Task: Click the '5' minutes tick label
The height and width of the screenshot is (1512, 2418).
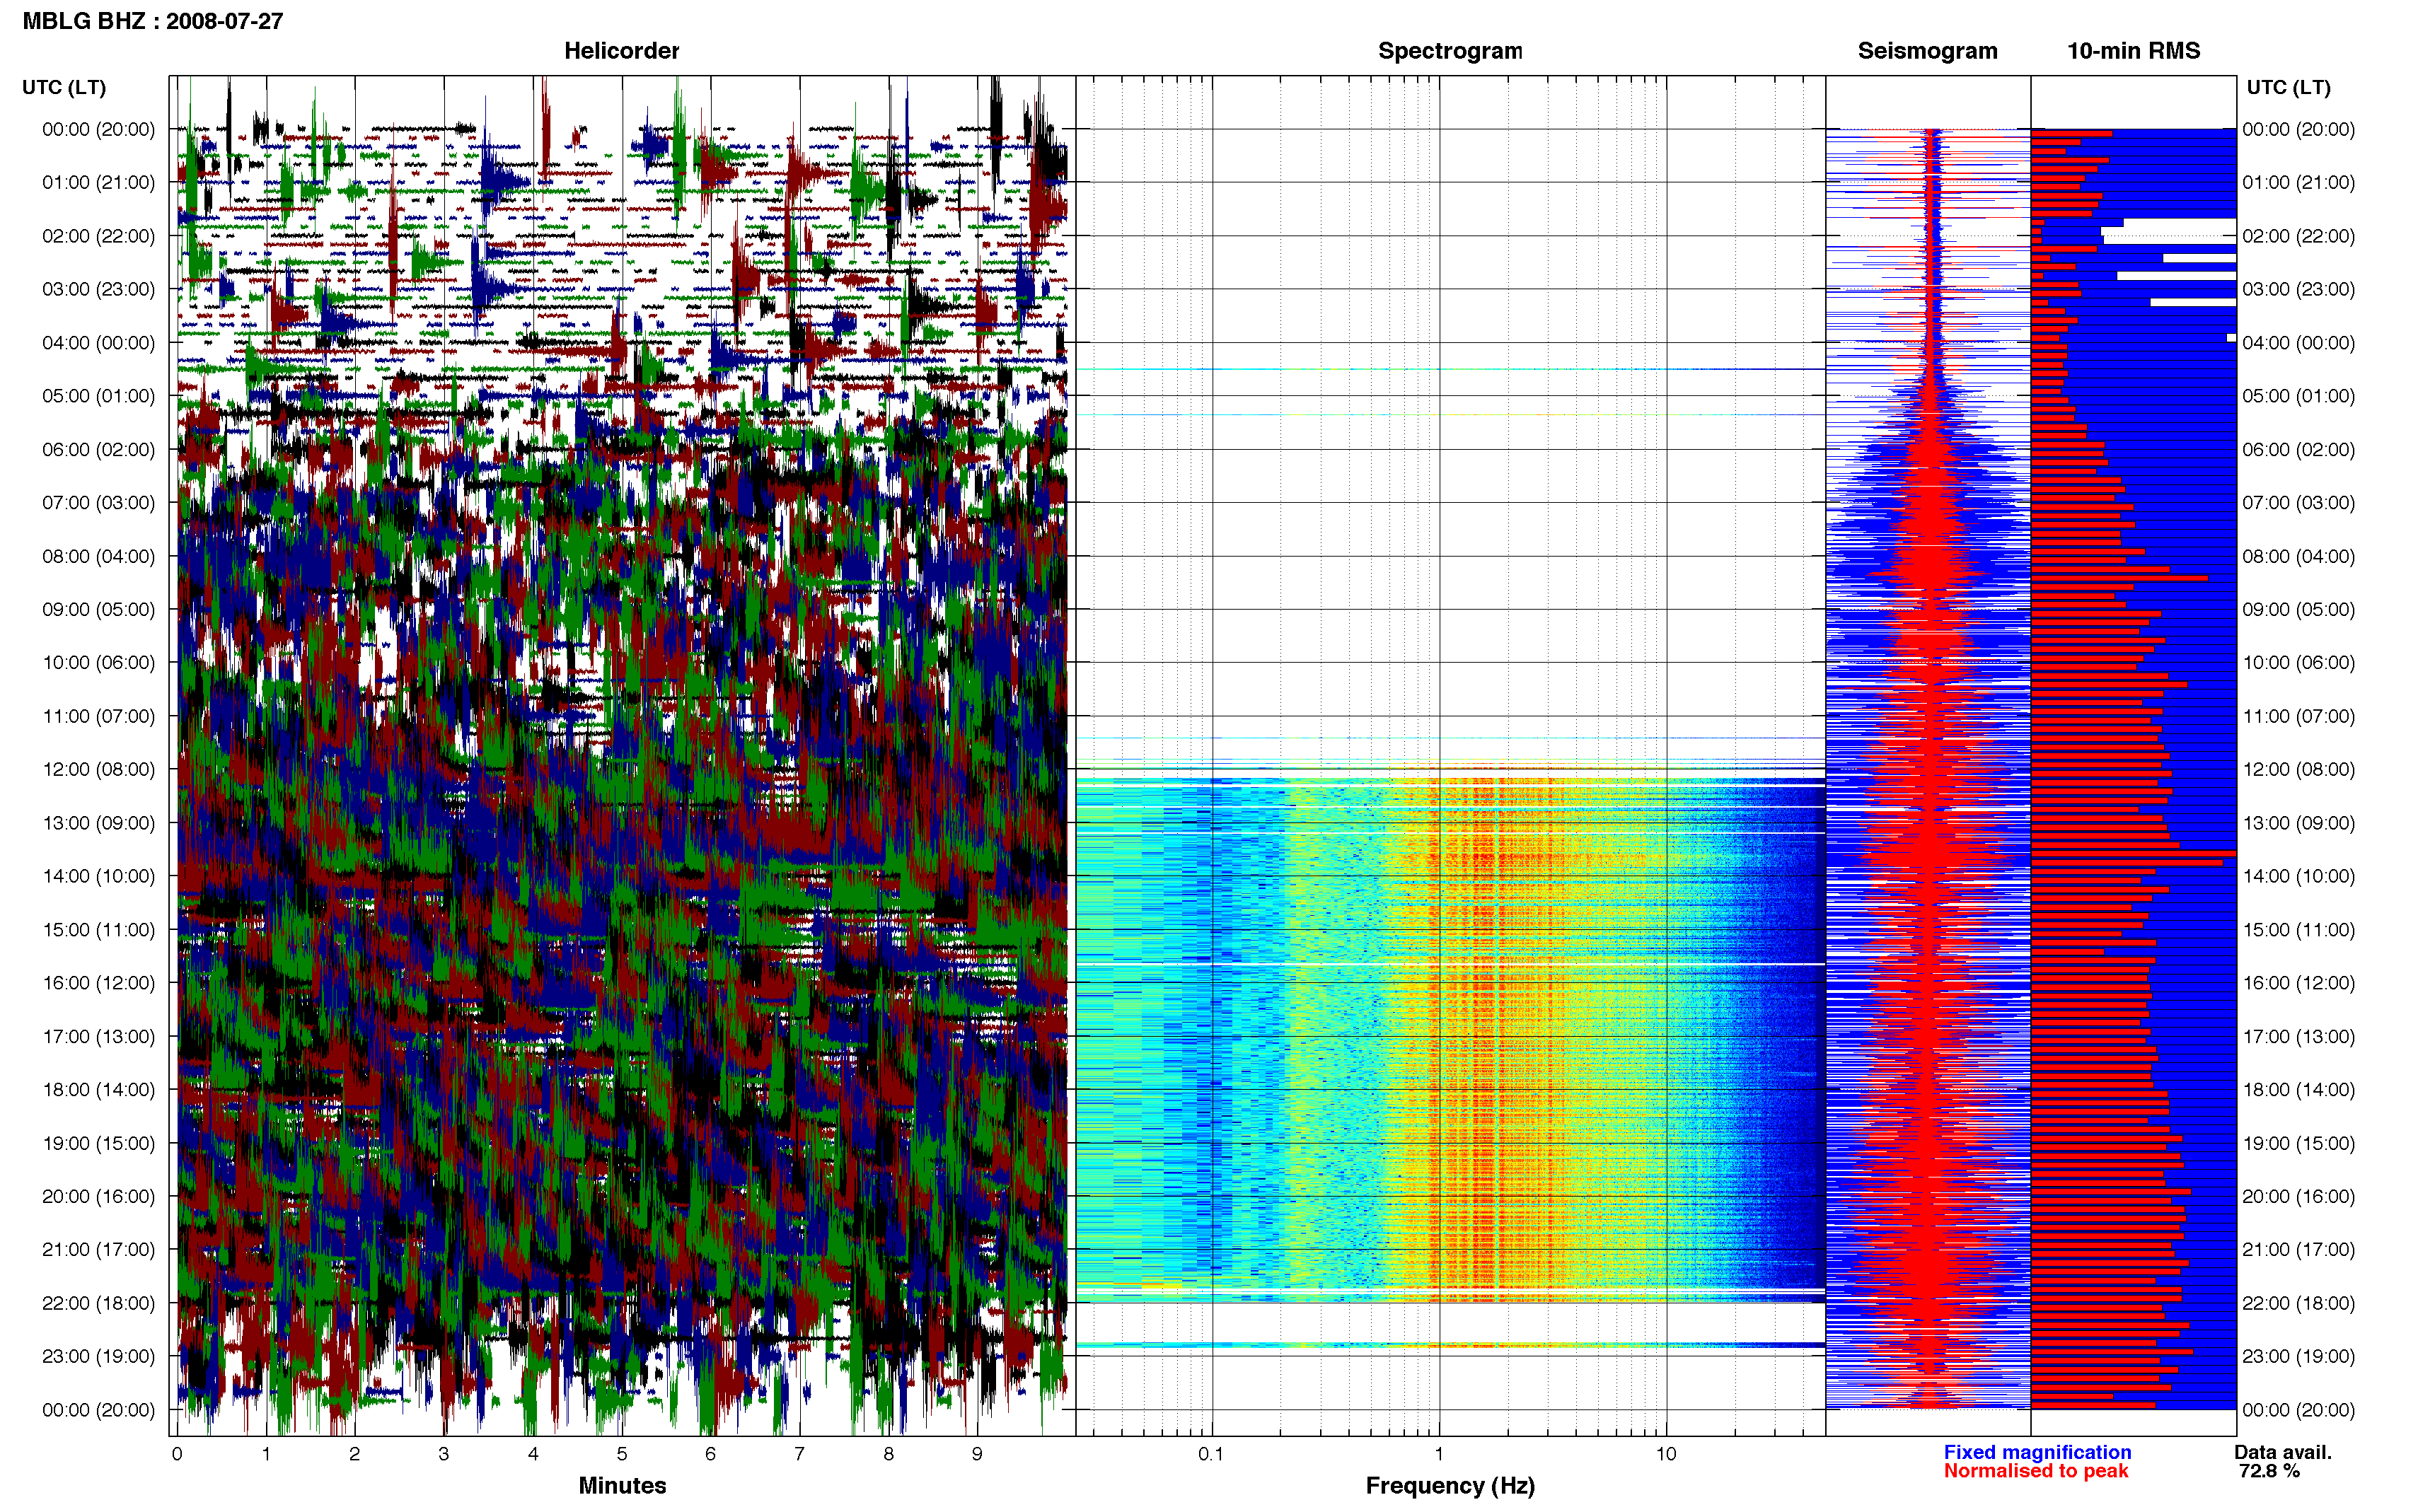Action: click(x=622, y=1454)
